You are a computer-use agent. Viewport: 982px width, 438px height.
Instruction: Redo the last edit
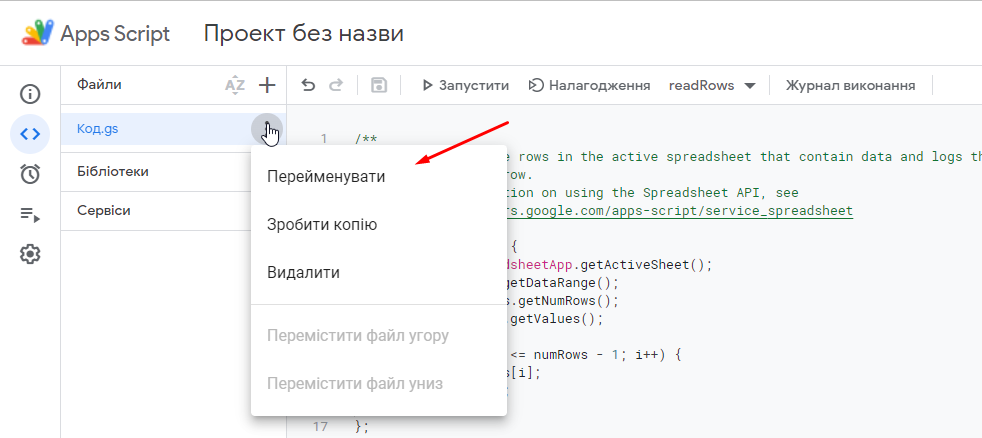[337, 86]
